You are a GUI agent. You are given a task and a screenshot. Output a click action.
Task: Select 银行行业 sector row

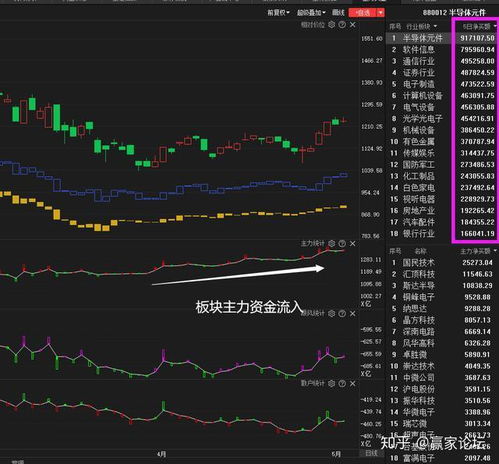(x=442, y=234)
